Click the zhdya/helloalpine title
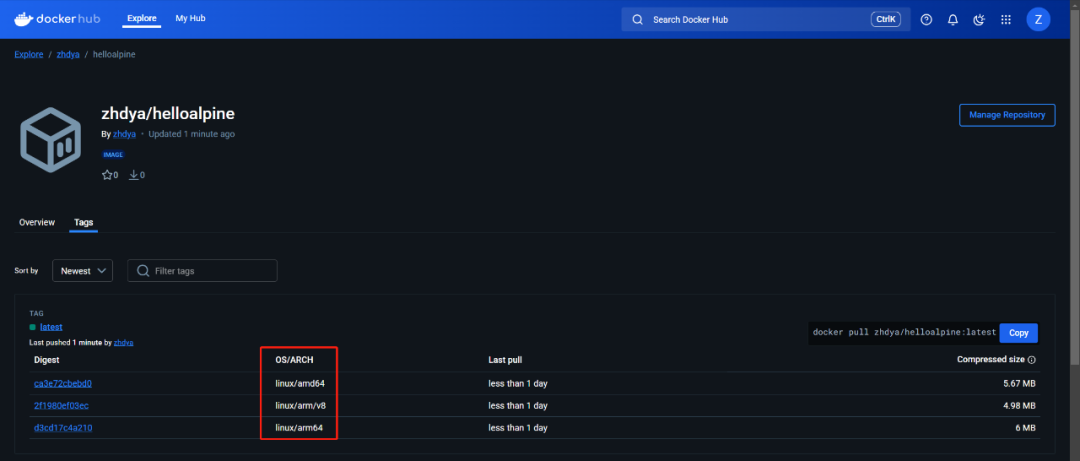The height and width of the screenshot is (461, 1080). [169, 114]
